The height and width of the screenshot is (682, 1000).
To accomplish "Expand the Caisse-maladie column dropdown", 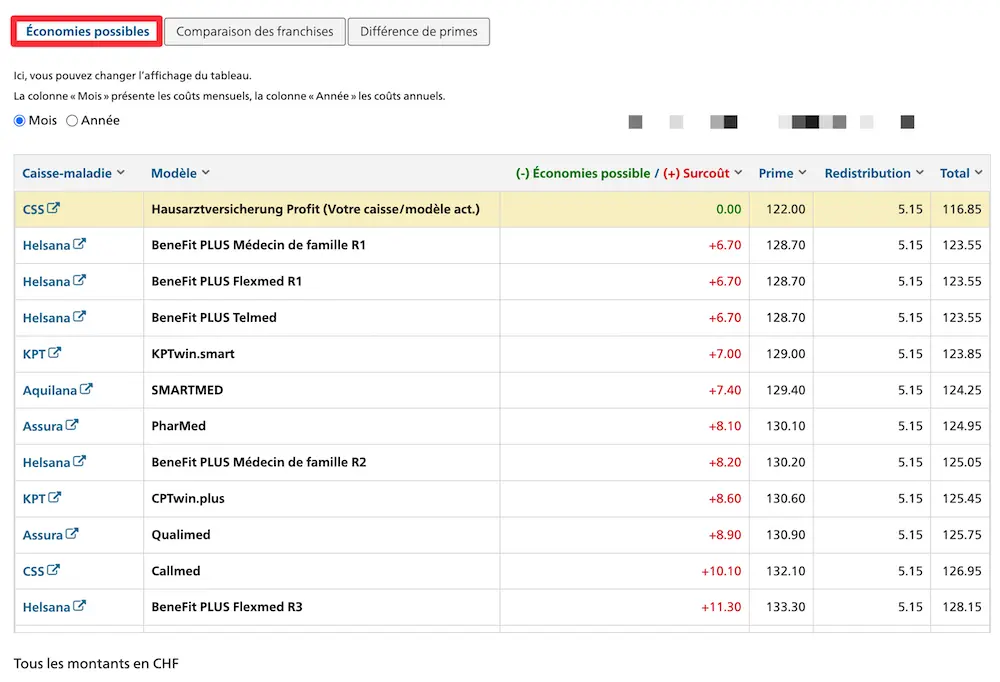I will [121, 173].
